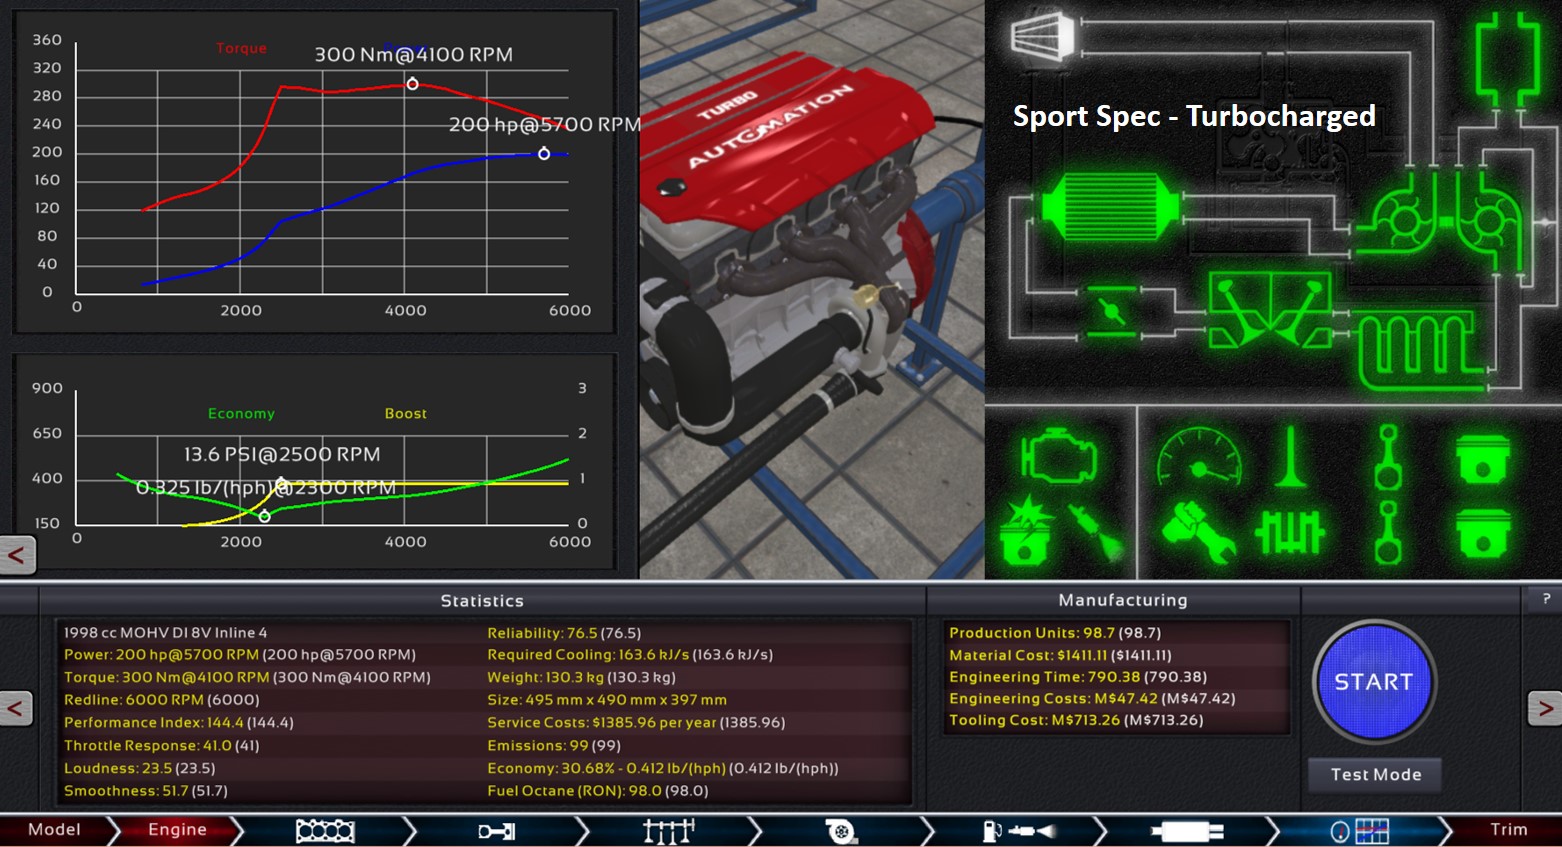Click the check engine warning icon
Screen dimensions: 1562x847
pos(1058,457)
